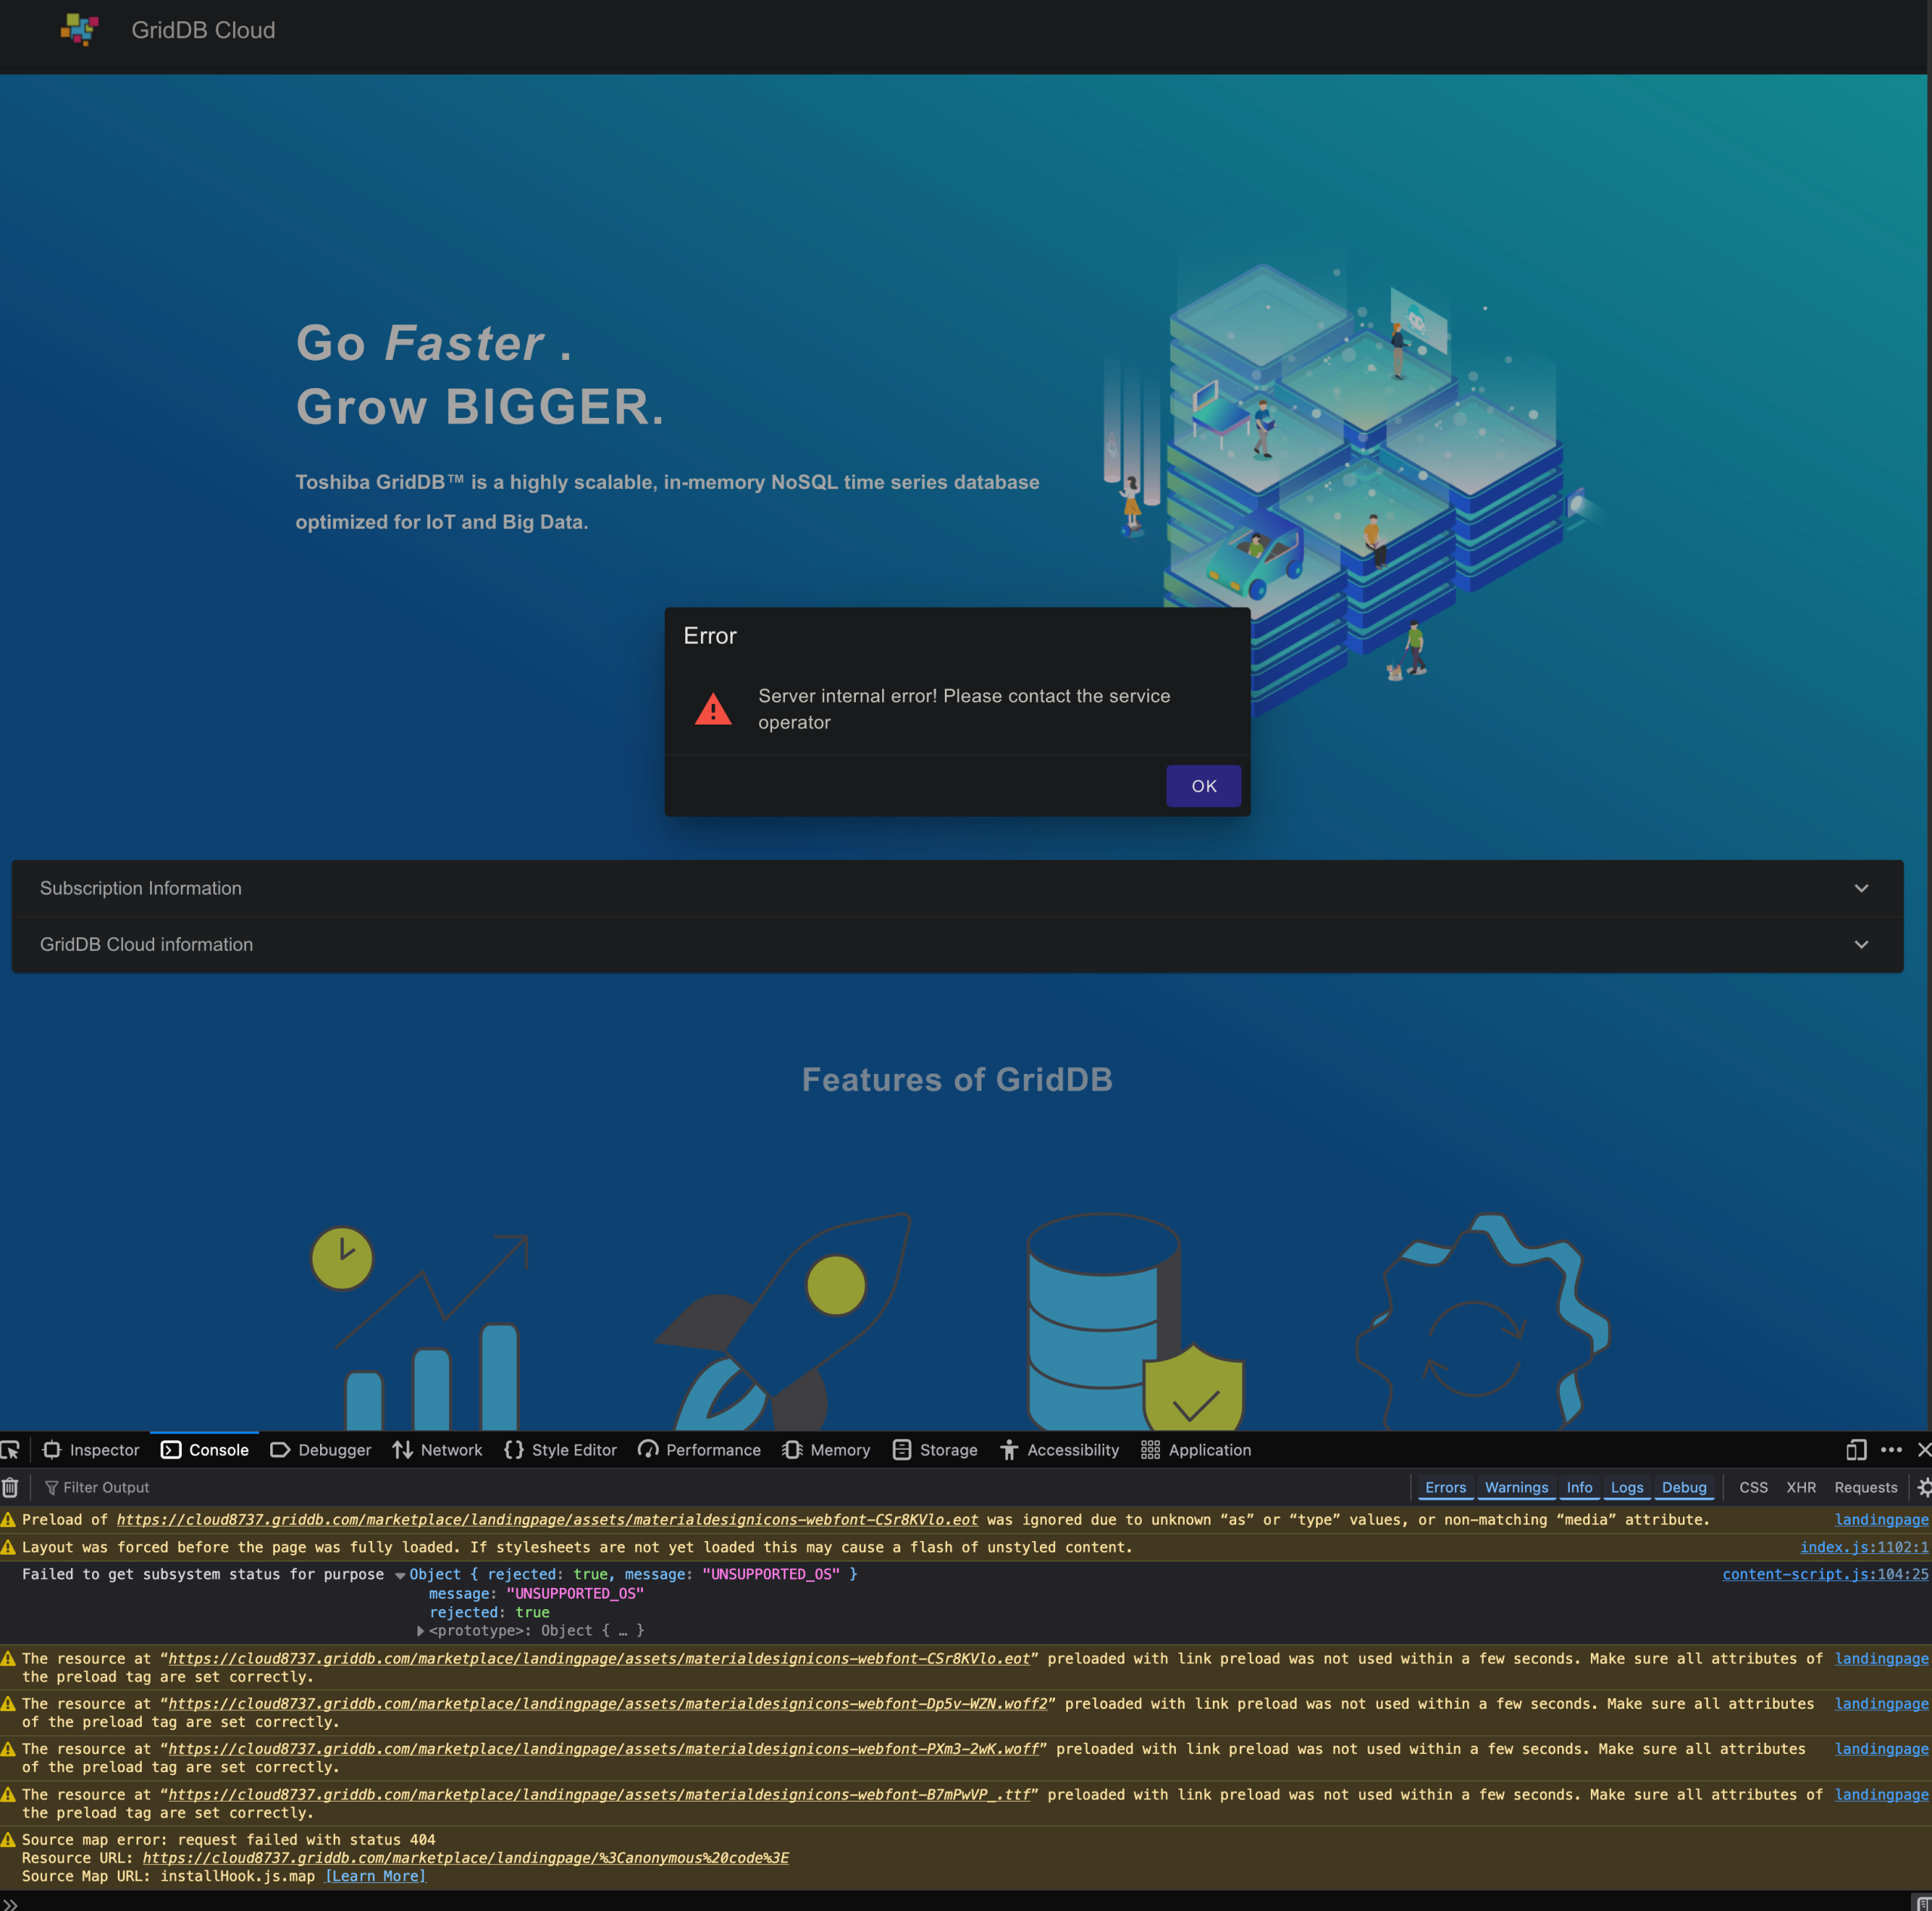Click the element picker icon in devtools
The width and height of the screenshot is (1932, 1911).
10,1450
